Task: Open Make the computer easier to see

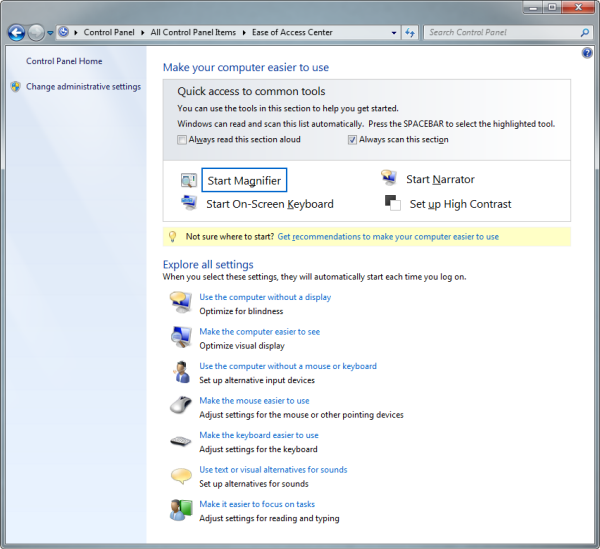Action: click(x=259, y=332)
